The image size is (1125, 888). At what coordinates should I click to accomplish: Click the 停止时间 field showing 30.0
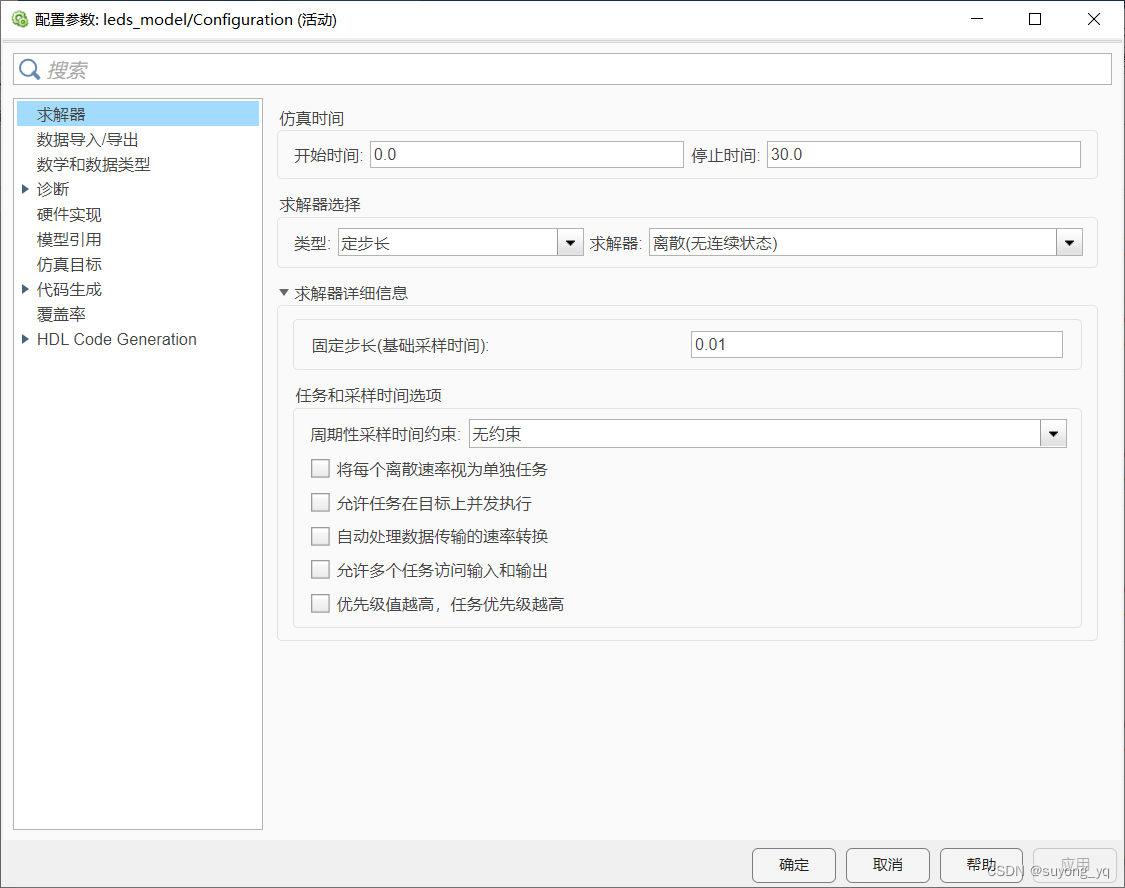coord(923,154)
